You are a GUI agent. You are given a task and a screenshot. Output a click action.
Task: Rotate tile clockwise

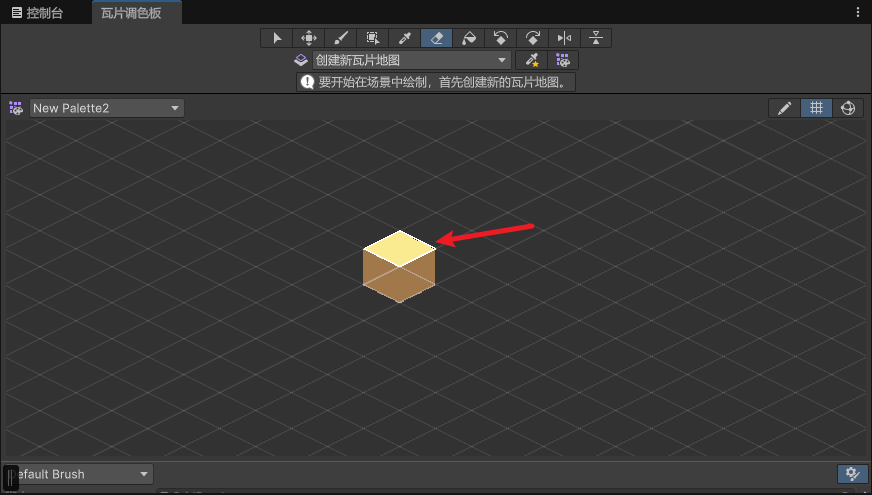532,38
